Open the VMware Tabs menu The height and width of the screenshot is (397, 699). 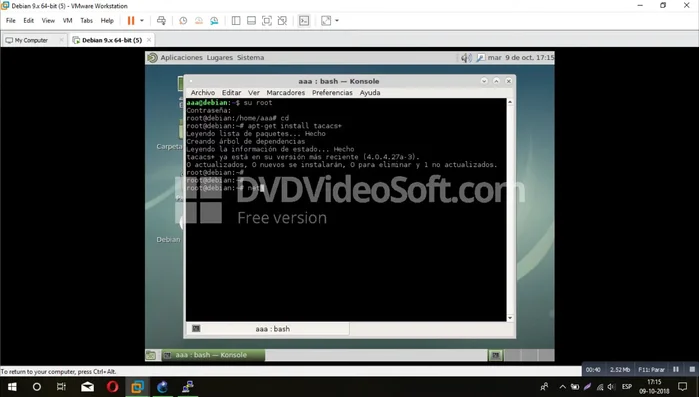86,20
